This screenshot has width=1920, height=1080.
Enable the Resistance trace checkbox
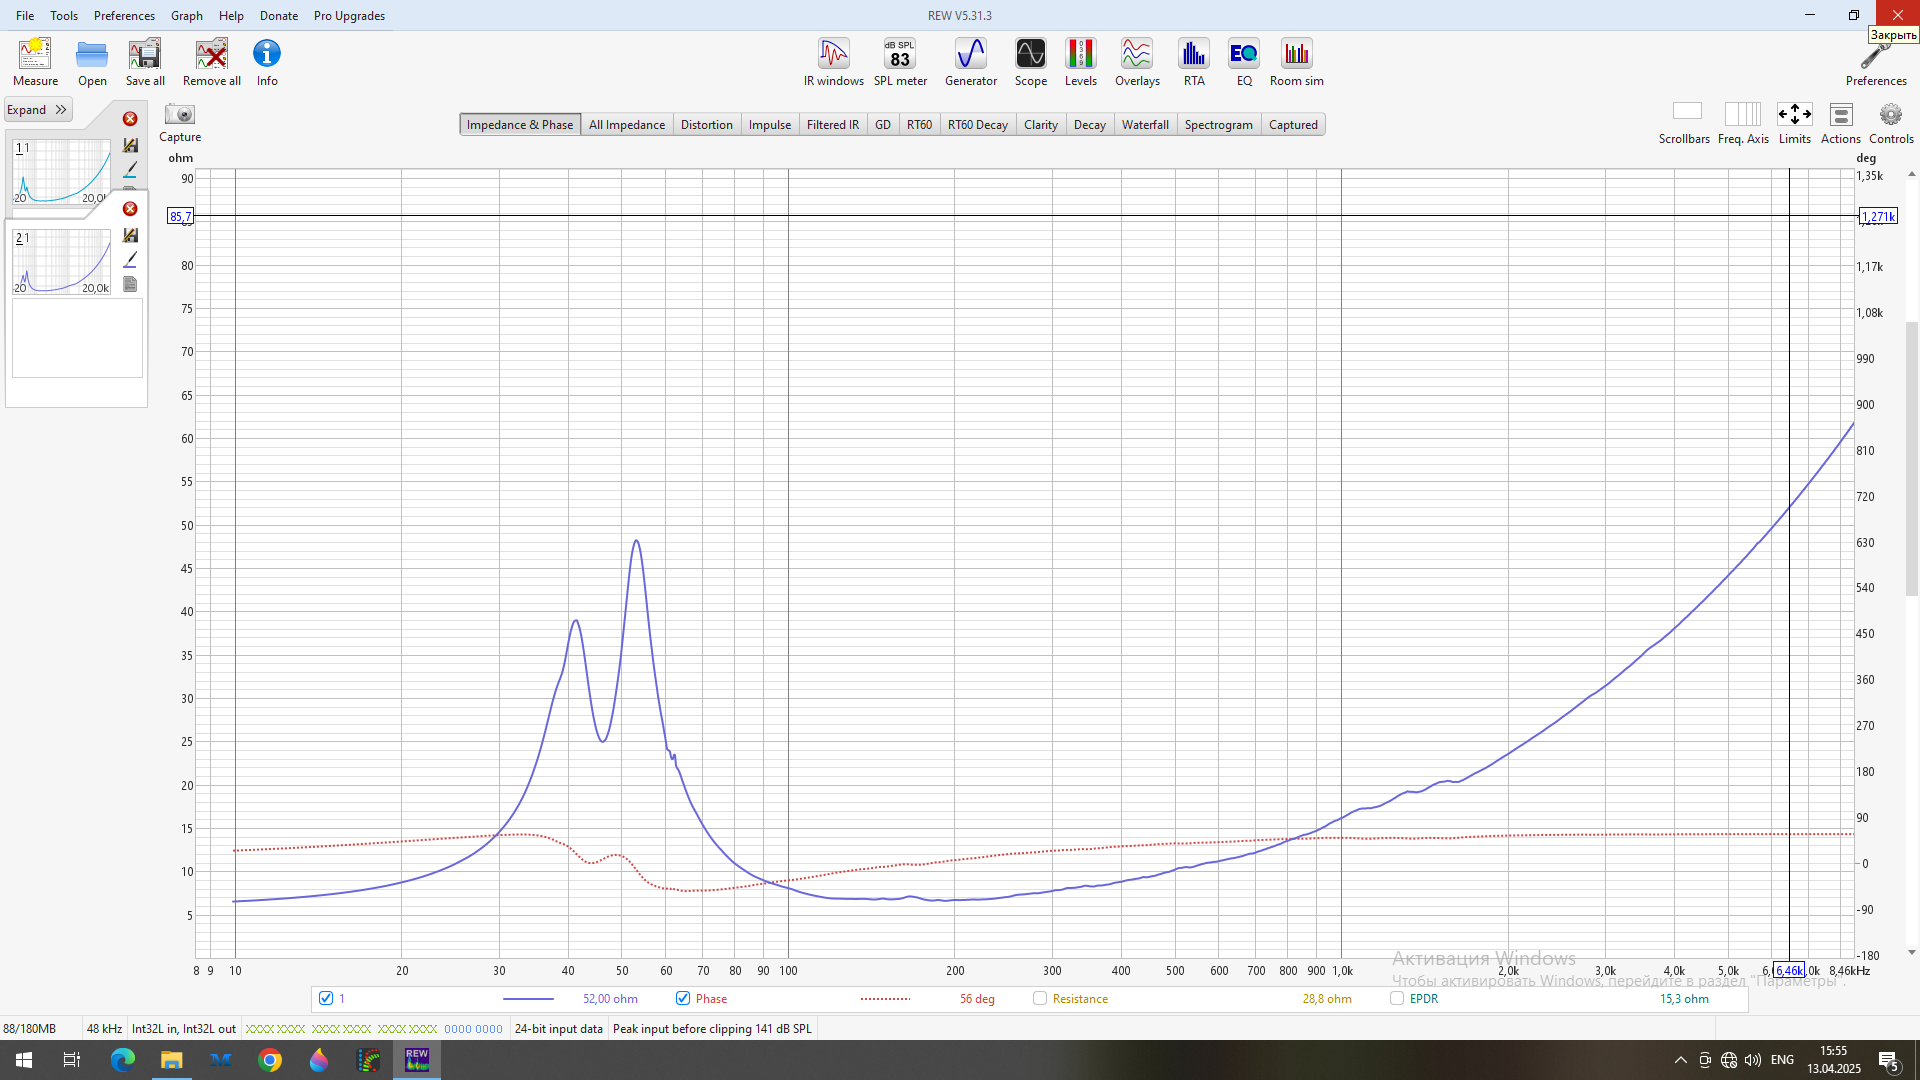tap(1040, 998)
